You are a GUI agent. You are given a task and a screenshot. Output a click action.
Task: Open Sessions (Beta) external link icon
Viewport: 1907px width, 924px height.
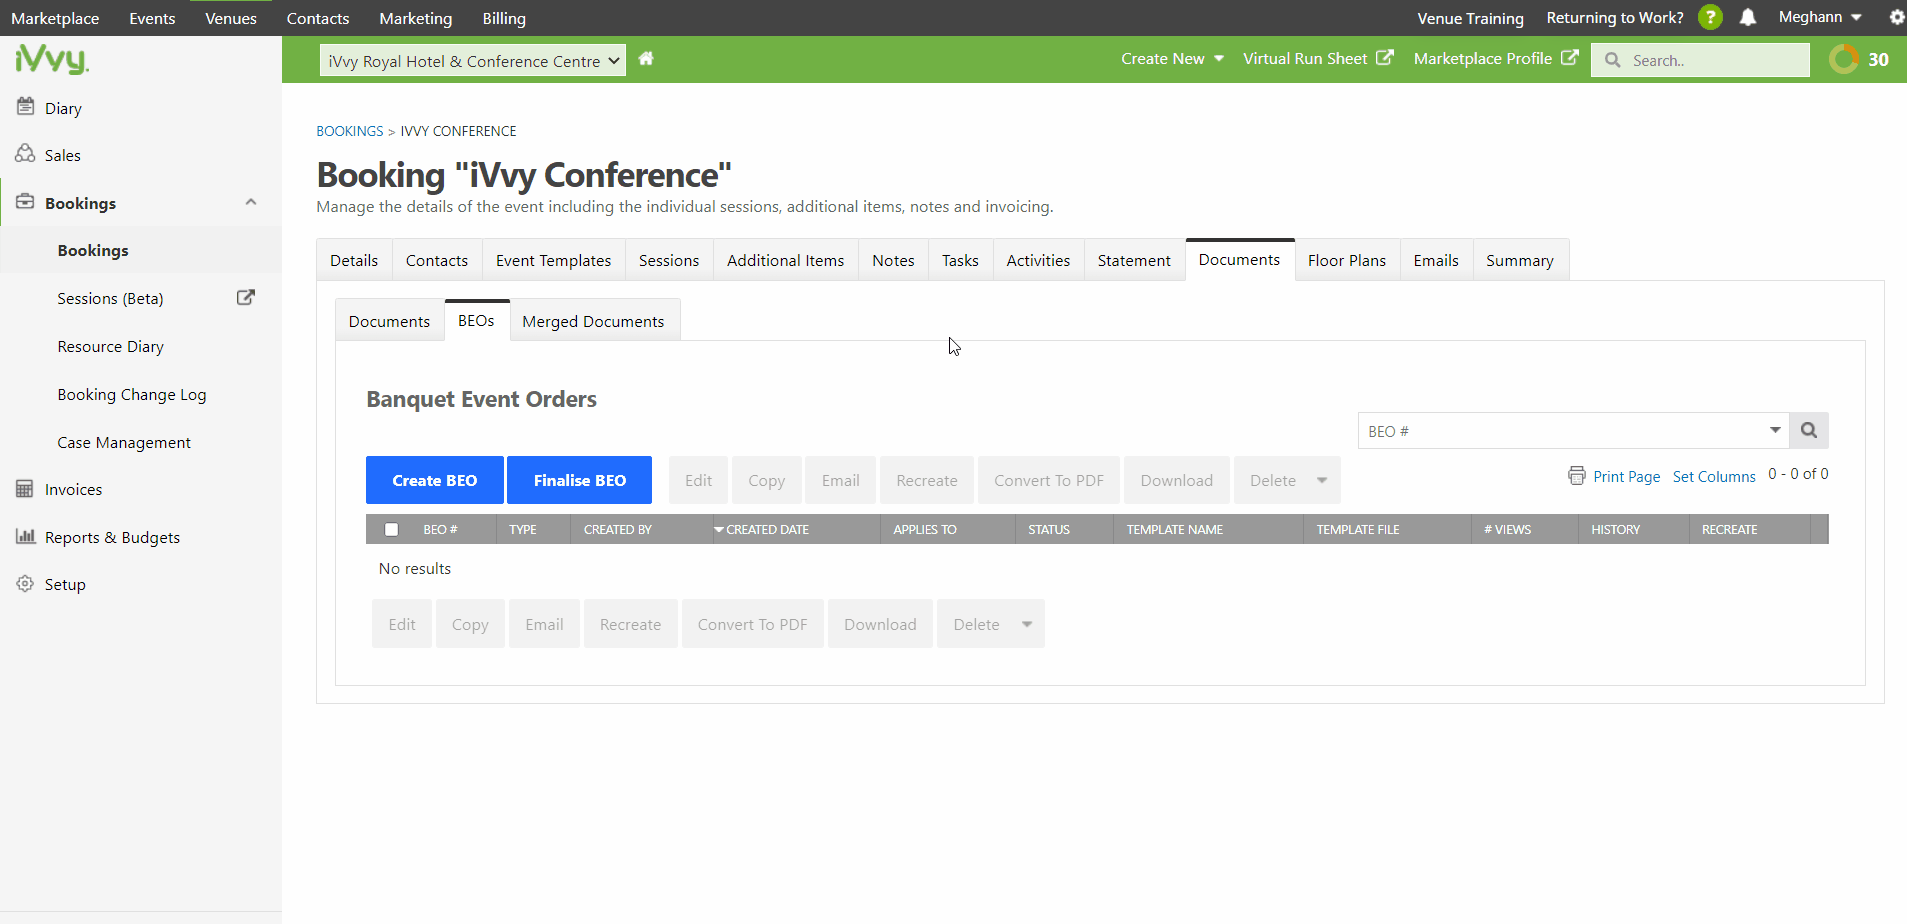pyautogui.click(x=245, y=297)
